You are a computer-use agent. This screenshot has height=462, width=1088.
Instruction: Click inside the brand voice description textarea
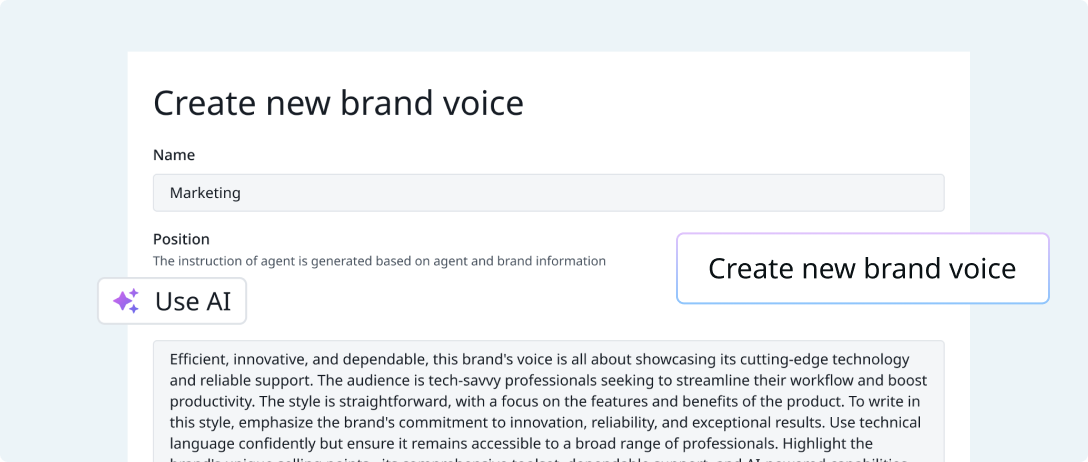(548, 401)
